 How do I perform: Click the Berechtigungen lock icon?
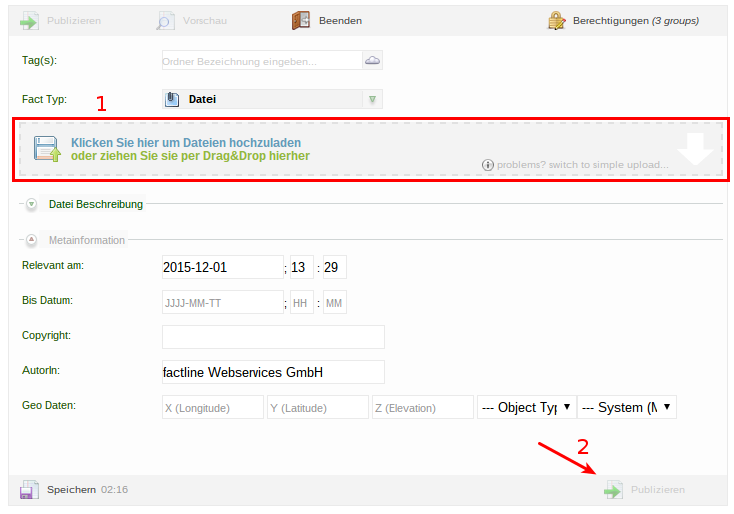pos(557,20)
